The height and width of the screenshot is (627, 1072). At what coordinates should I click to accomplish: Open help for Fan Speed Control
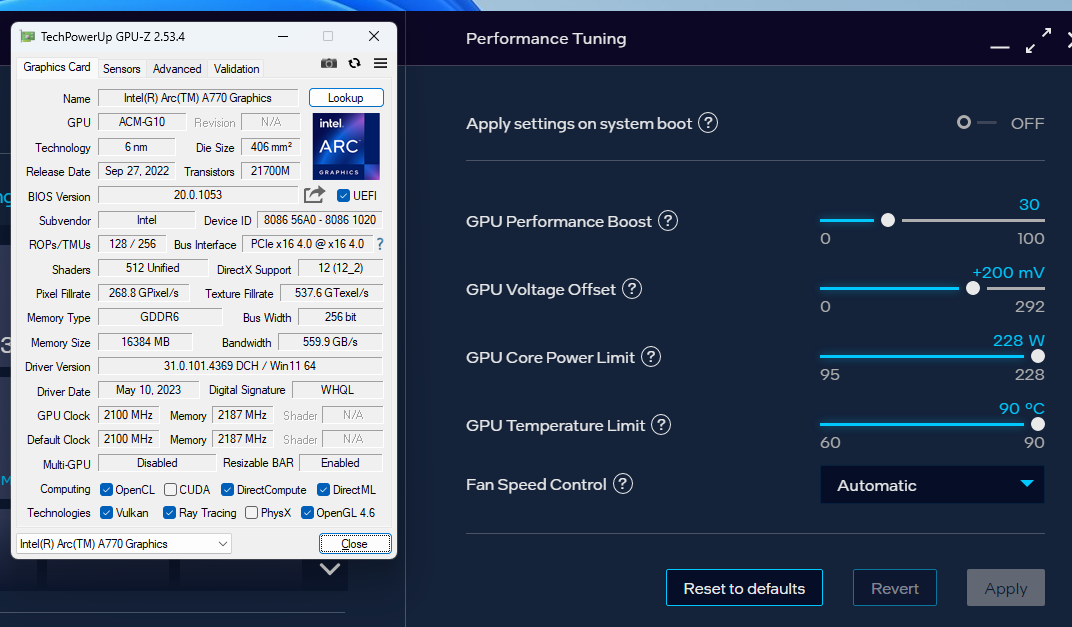(623, 484)
